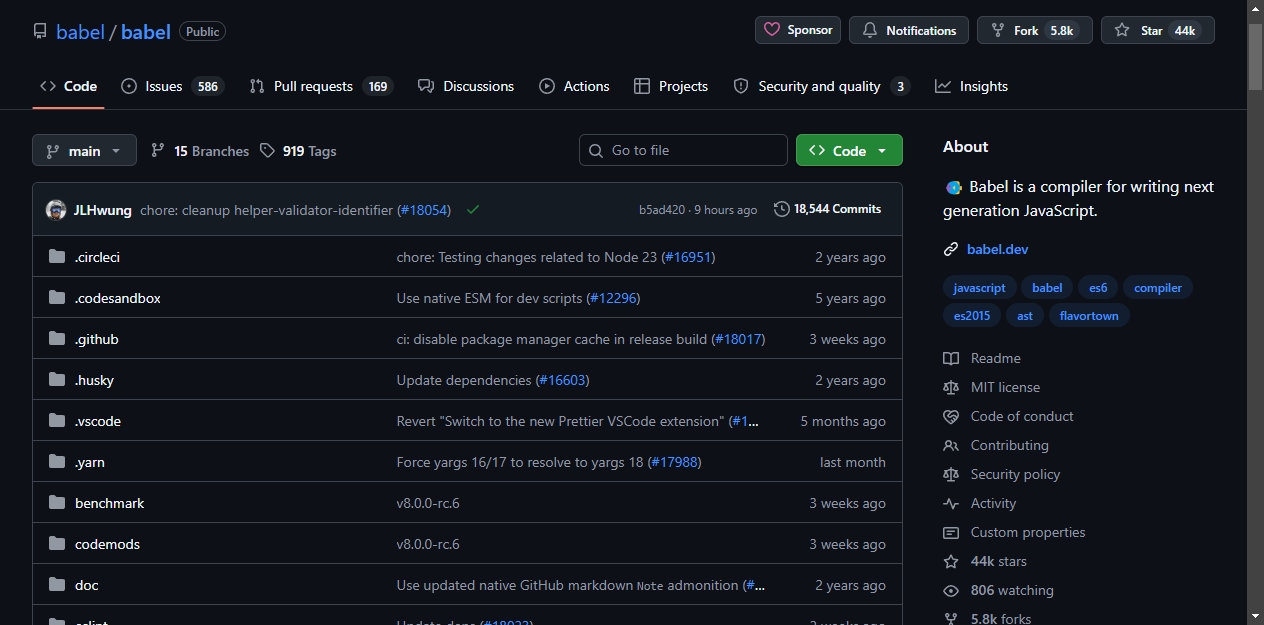The width and height of the screenshot is (1264, 625).
Task: Click the javascript topic tag
Action: [x=979, y=288]
